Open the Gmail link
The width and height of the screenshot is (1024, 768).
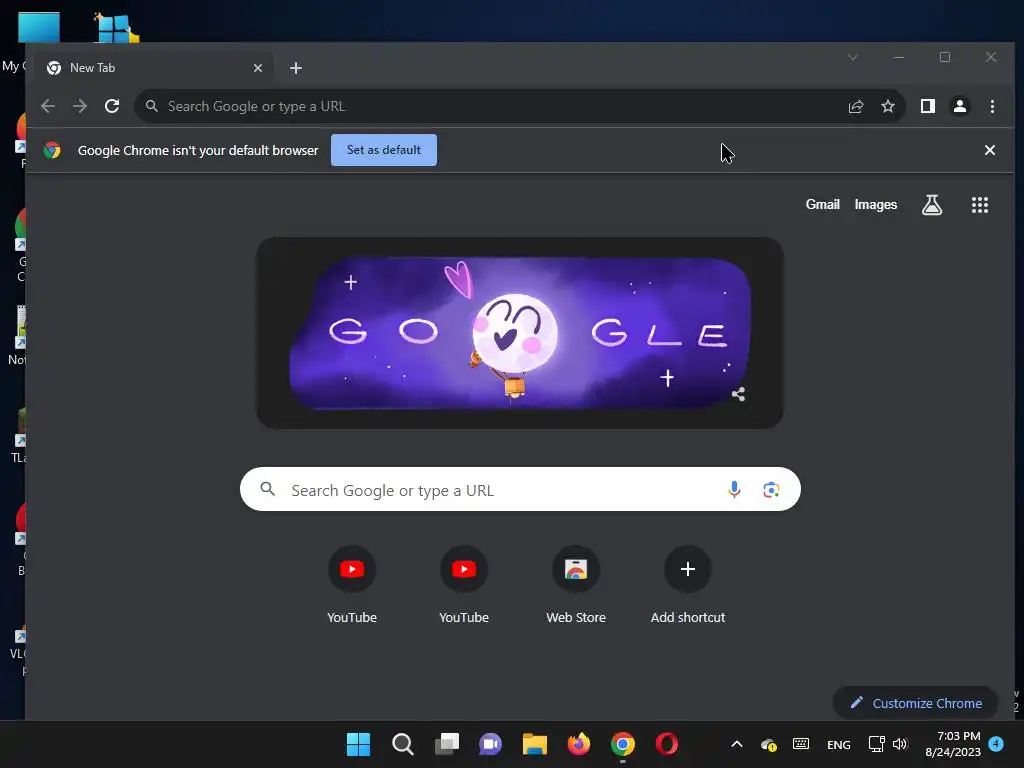click(822, 204)
